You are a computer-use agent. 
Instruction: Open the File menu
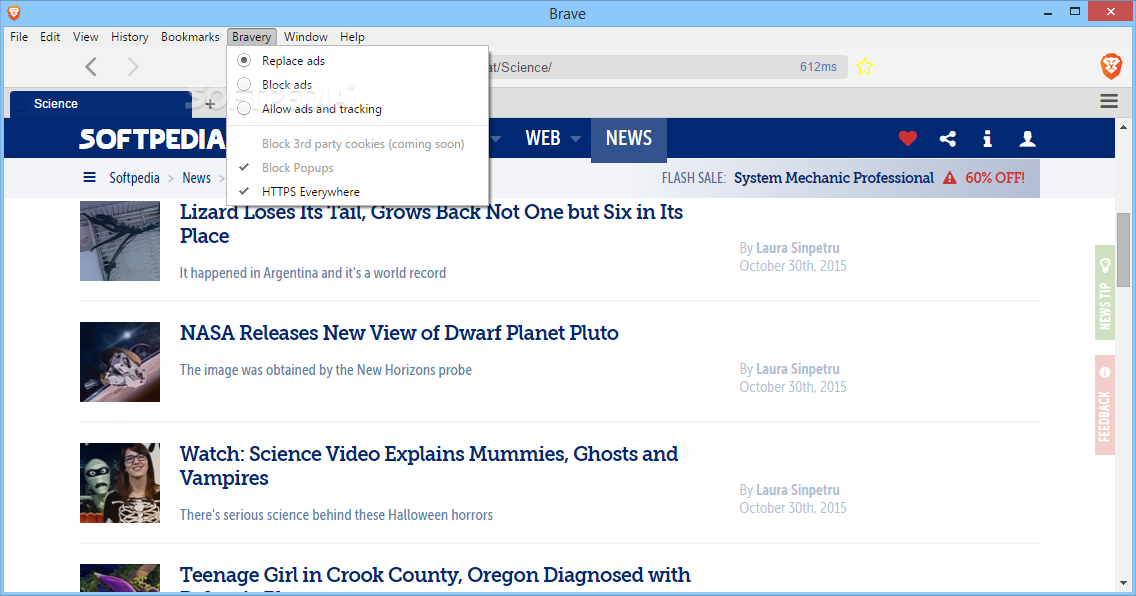coord(19,37)
